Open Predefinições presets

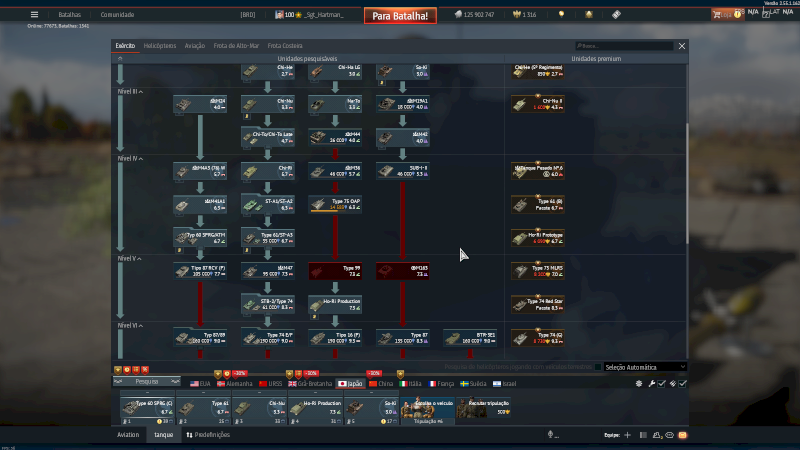click(x=208, y=435)
